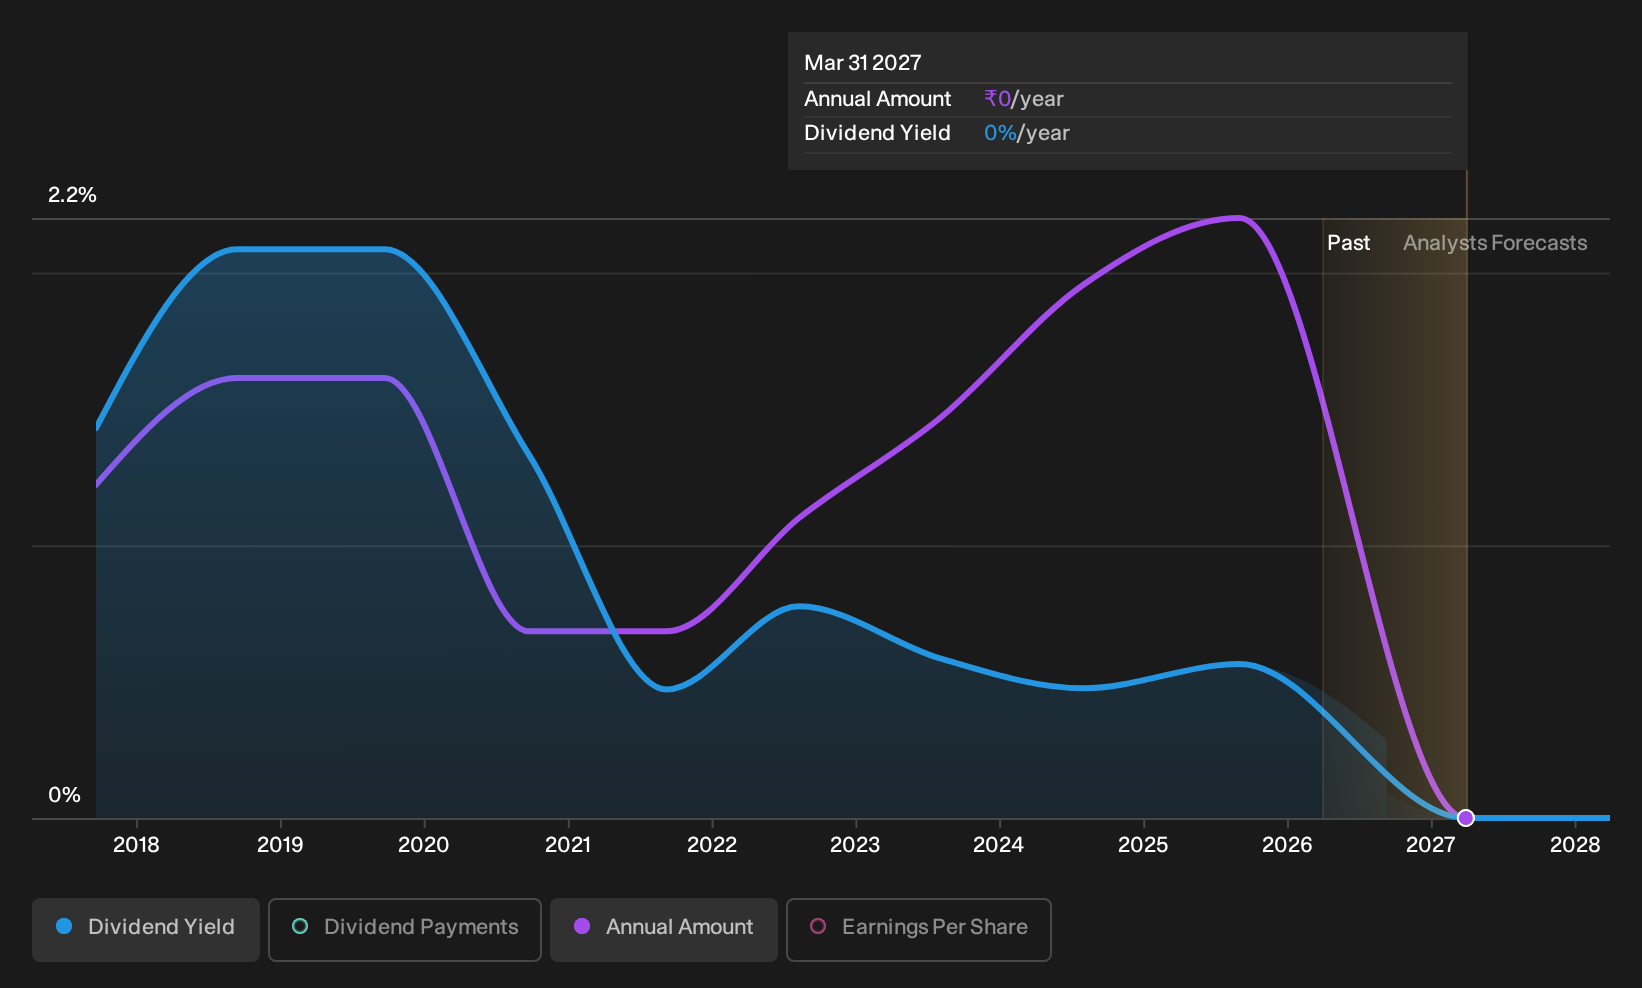1642x988 pixels.
Task: Click the teal Dividend Payments circle icon
Action: click(x=300, y=926)
